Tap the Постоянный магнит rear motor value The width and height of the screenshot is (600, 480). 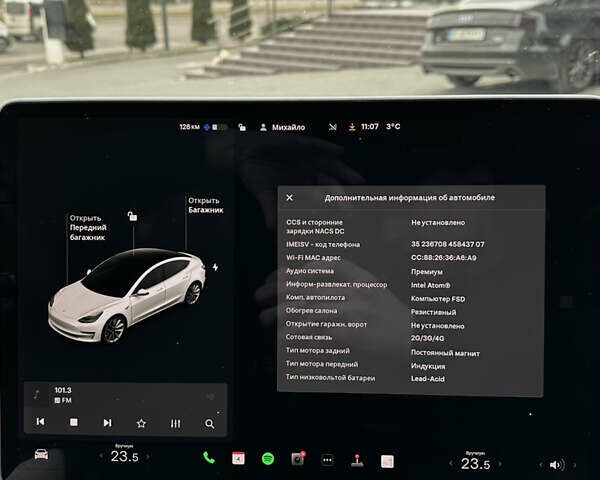click(x=445, y=353)
